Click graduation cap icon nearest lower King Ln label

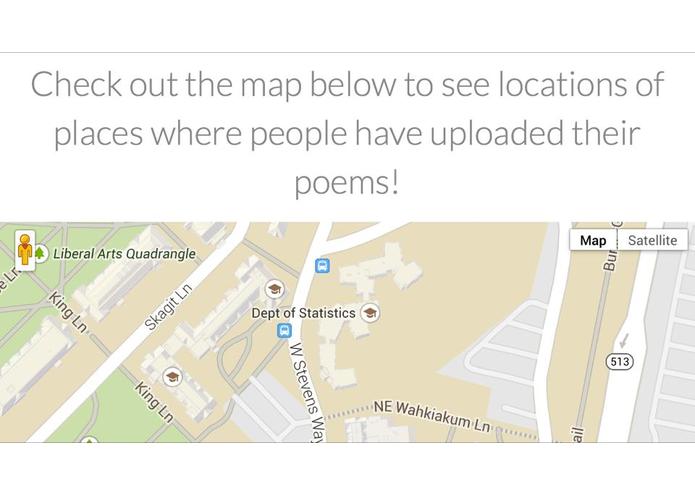172,377
